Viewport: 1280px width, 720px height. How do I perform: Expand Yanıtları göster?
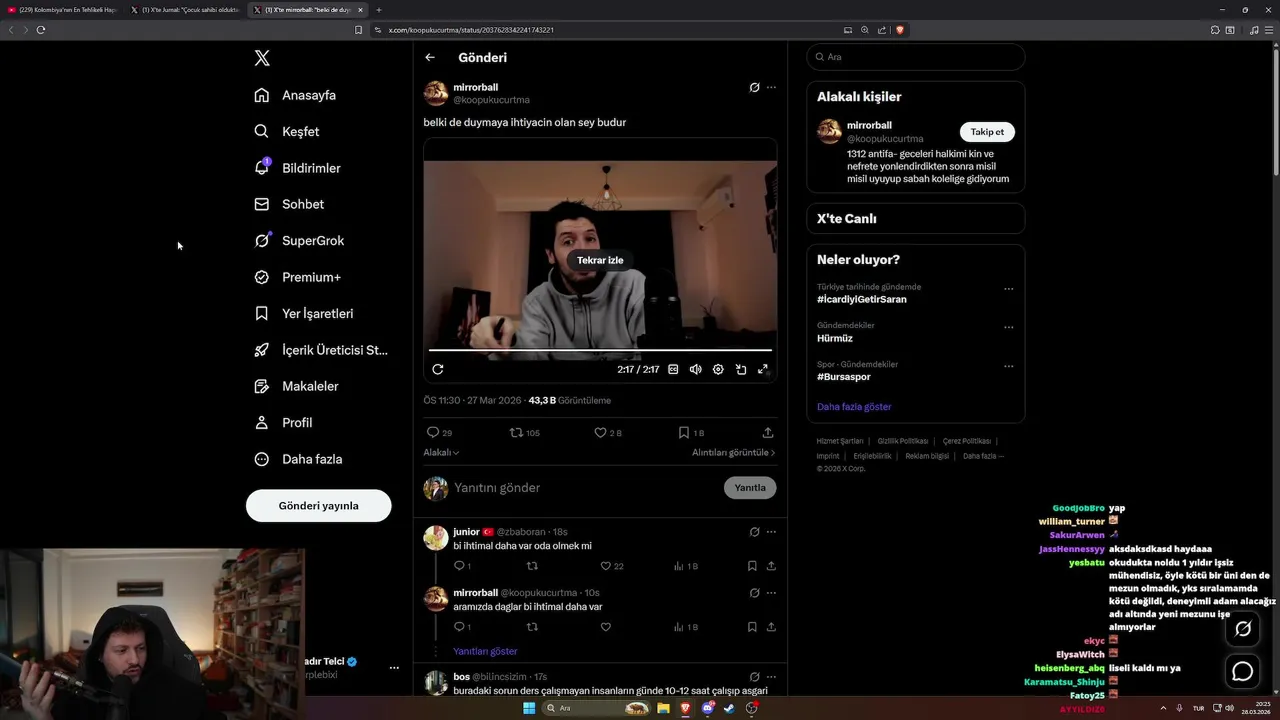click(x=485, y=651)
